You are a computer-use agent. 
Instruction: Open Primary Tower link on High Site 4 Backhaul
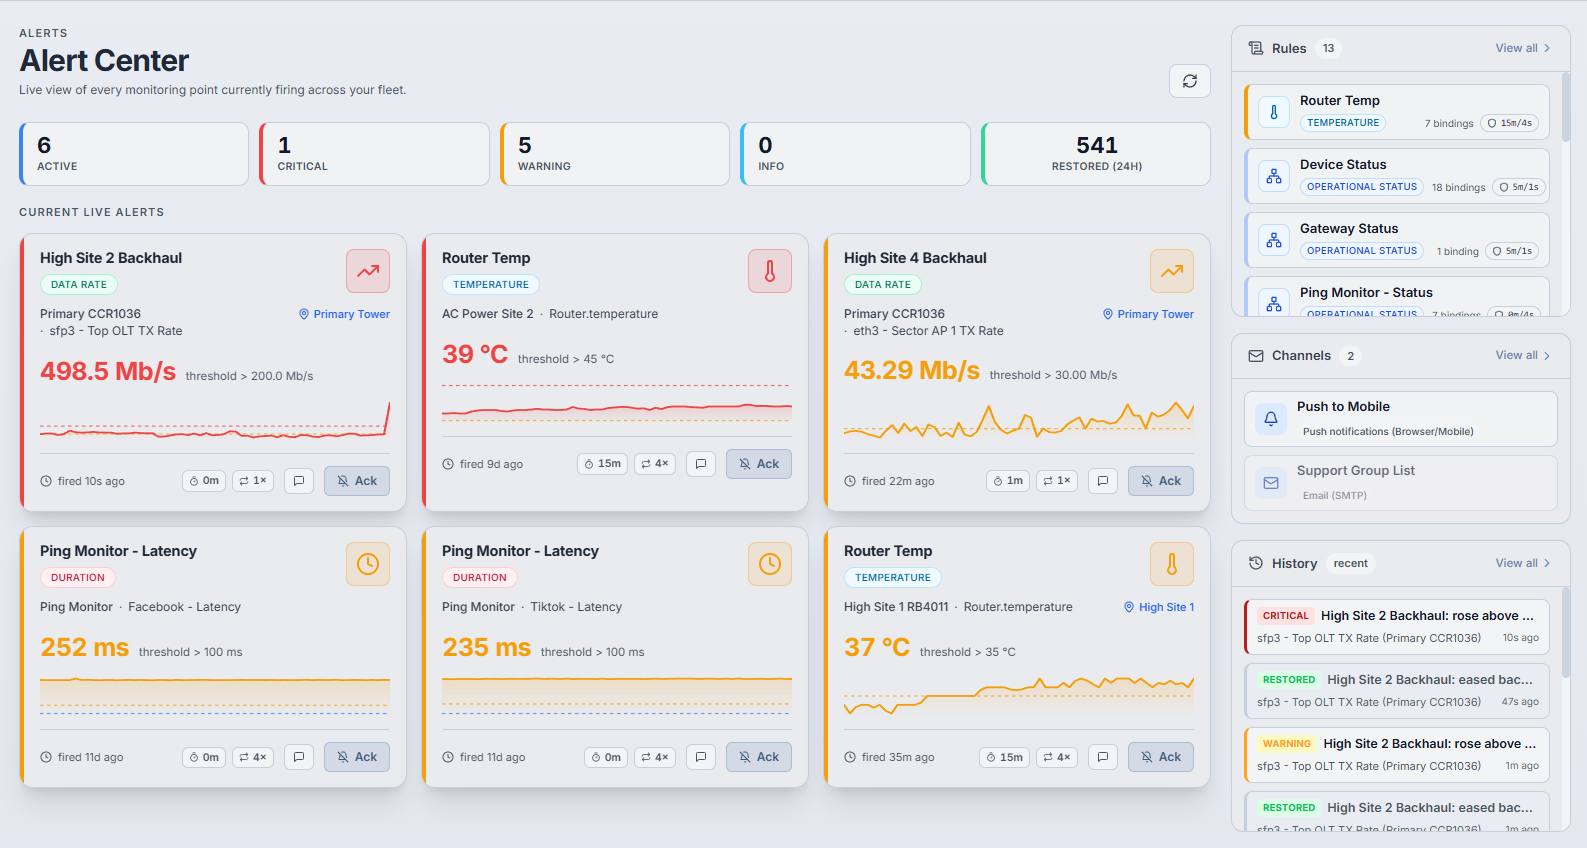point(1148,314)
